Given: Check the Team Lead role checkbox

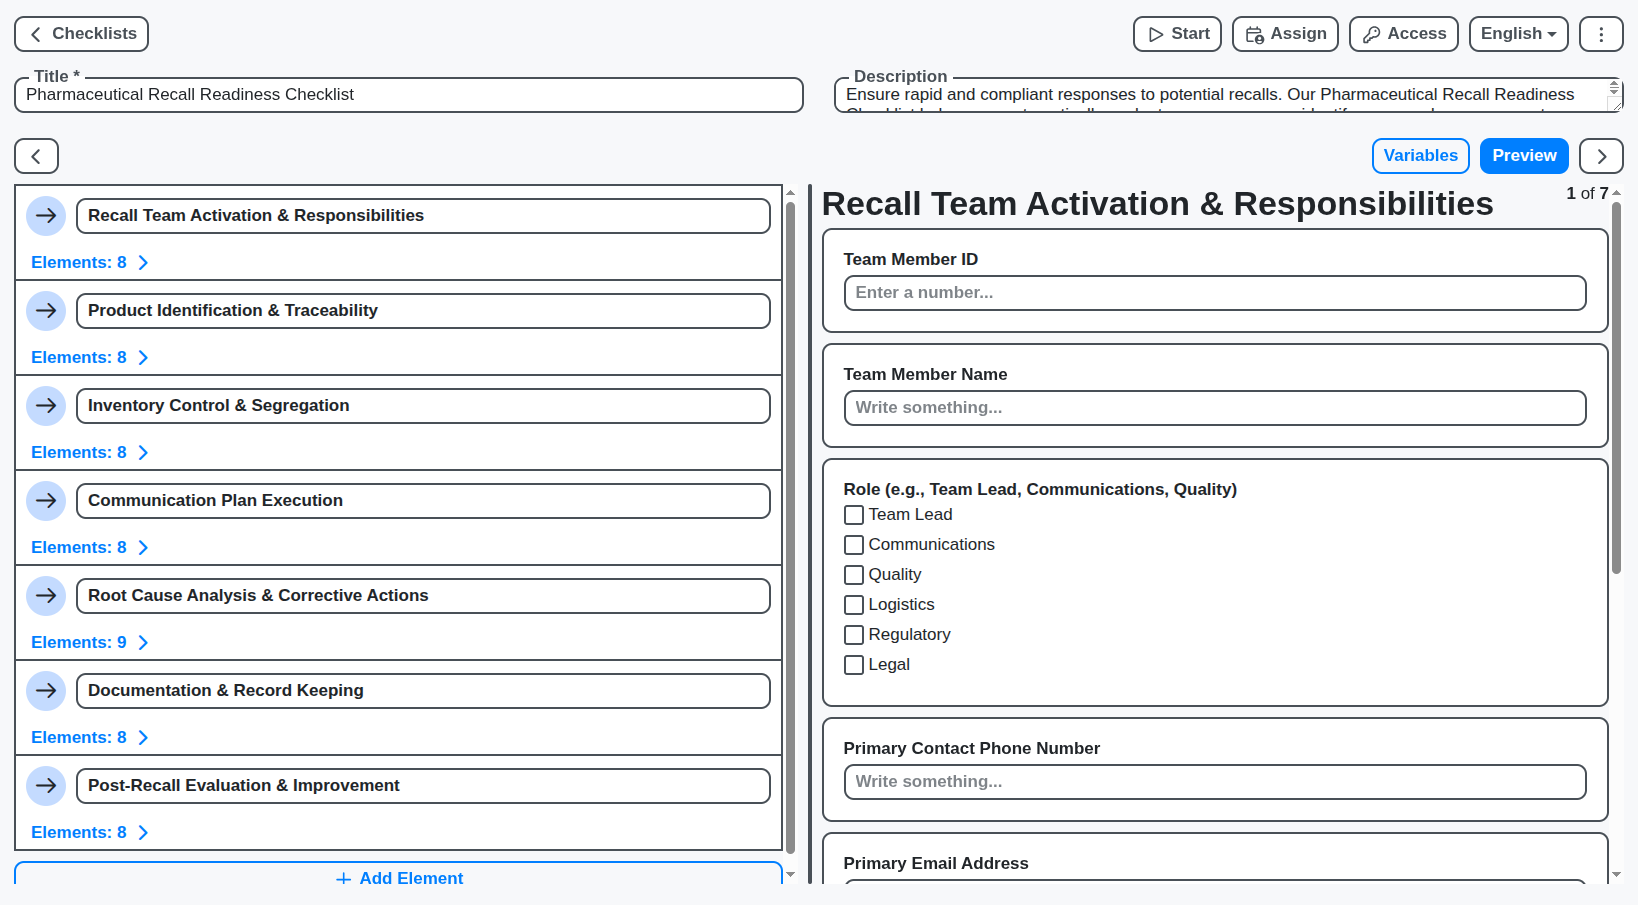Looking at the screenshot, I should point(853,514).
